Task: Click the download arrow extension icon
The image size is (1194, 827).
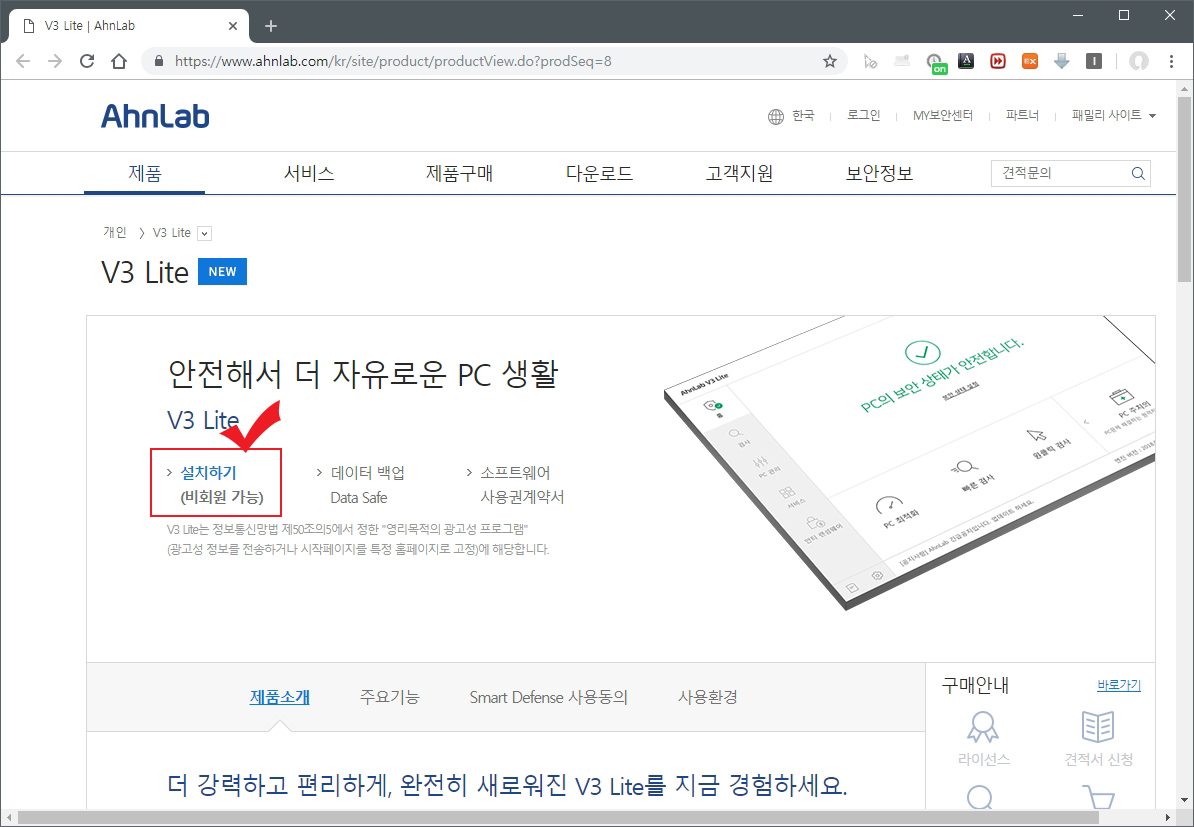Action: 1062,61
